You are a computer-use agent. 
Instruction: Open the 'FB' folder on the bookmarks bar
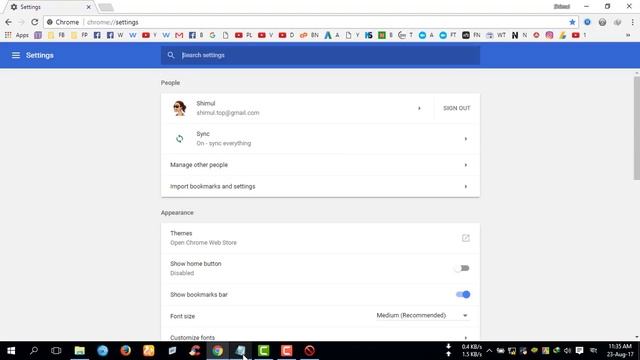[x=56, y=35]
